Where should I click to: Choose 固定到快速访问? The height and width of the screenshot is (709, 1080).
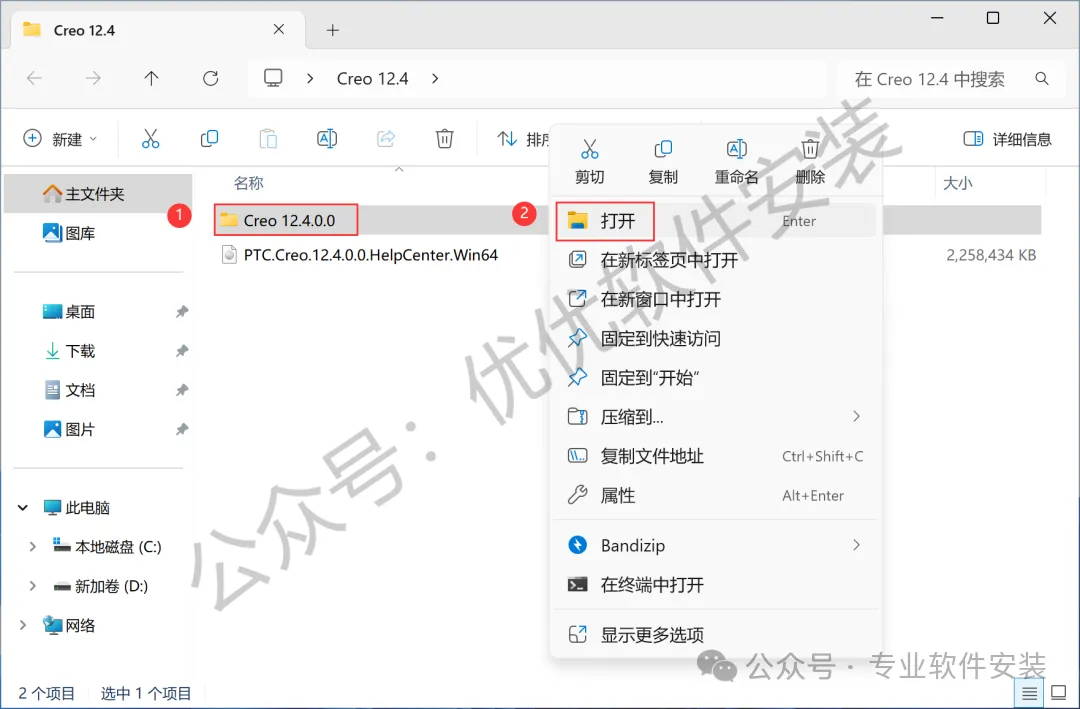(716, 338)
